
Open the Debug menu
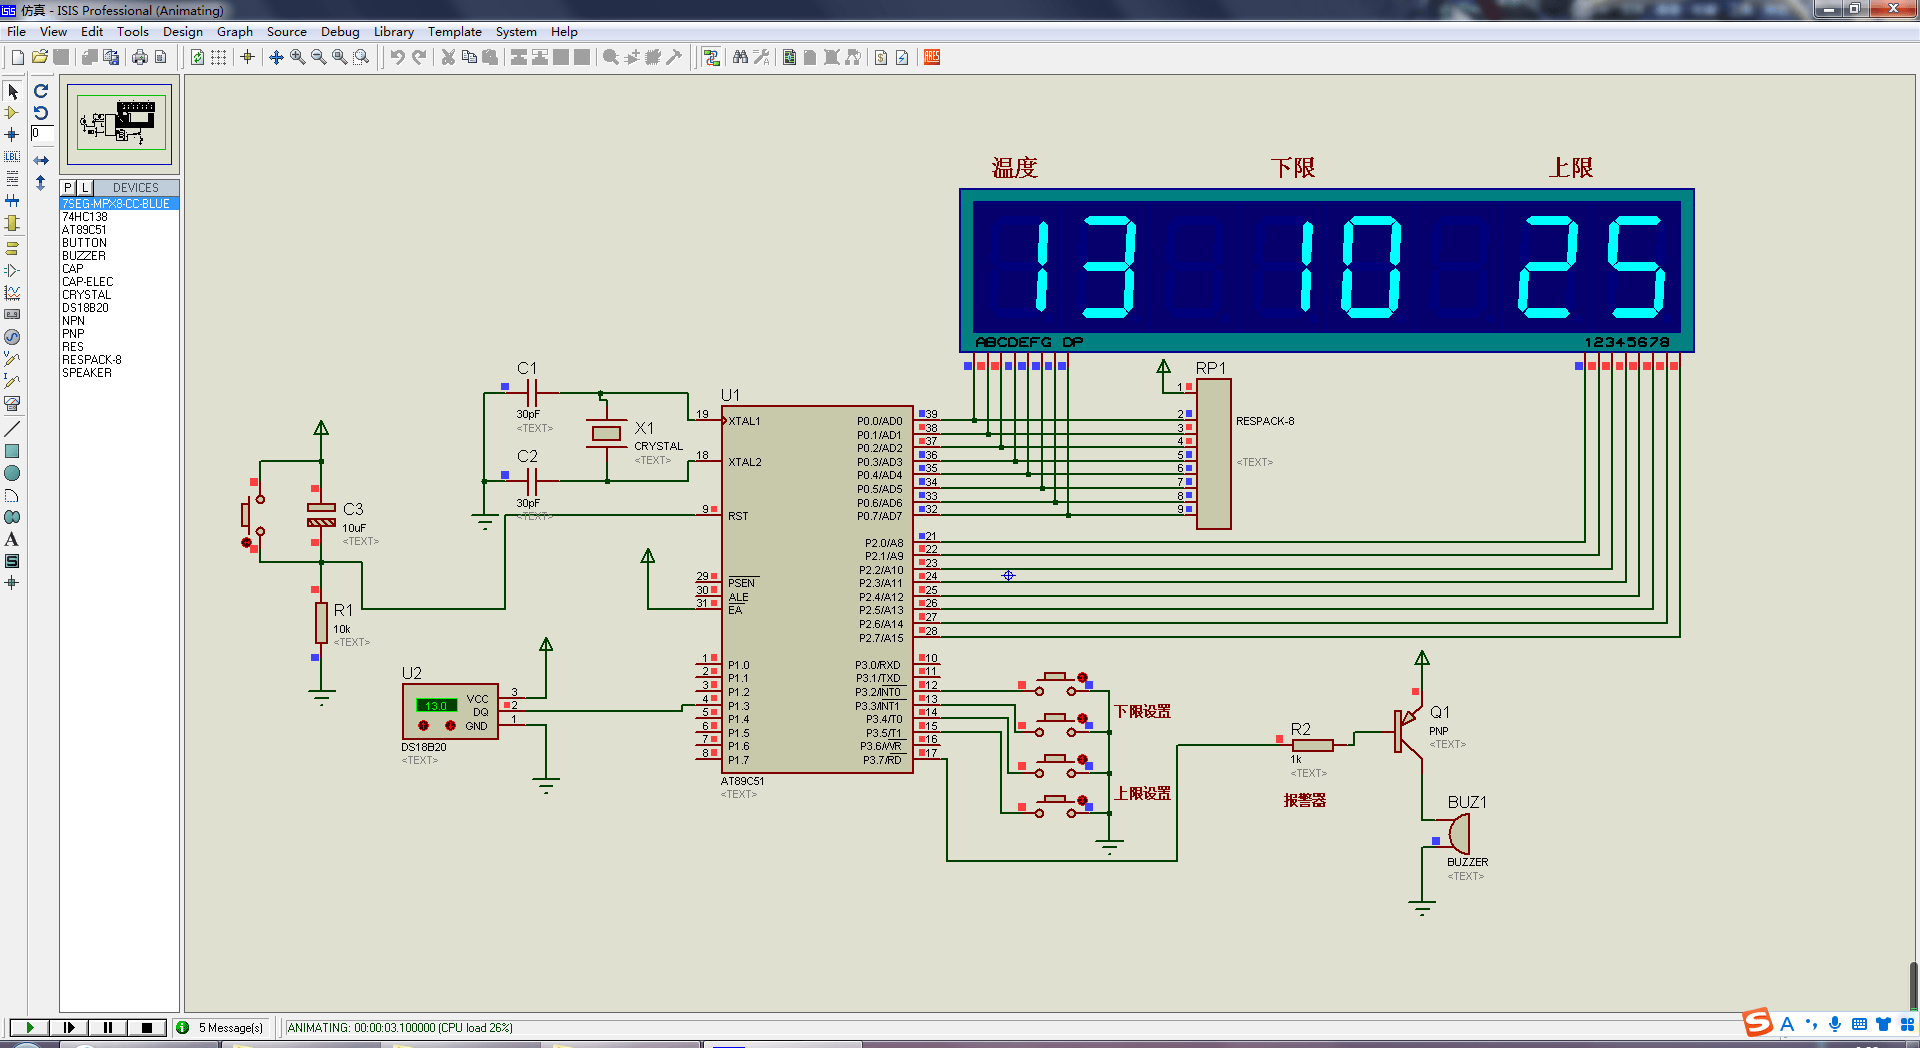pyautogui.click(x=340, y=32)
